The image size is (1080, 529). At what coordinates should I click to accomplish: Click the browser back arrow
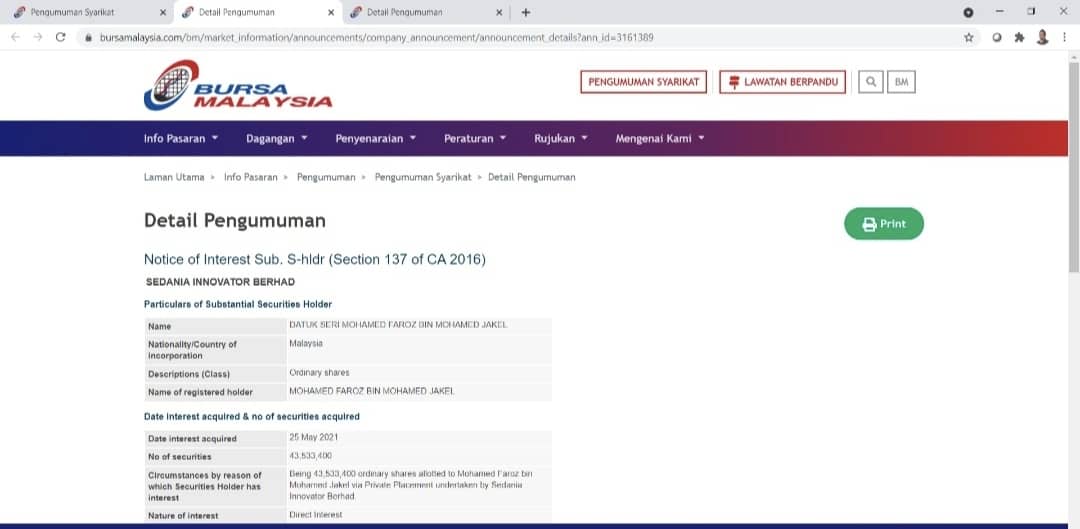coord(16,37)
